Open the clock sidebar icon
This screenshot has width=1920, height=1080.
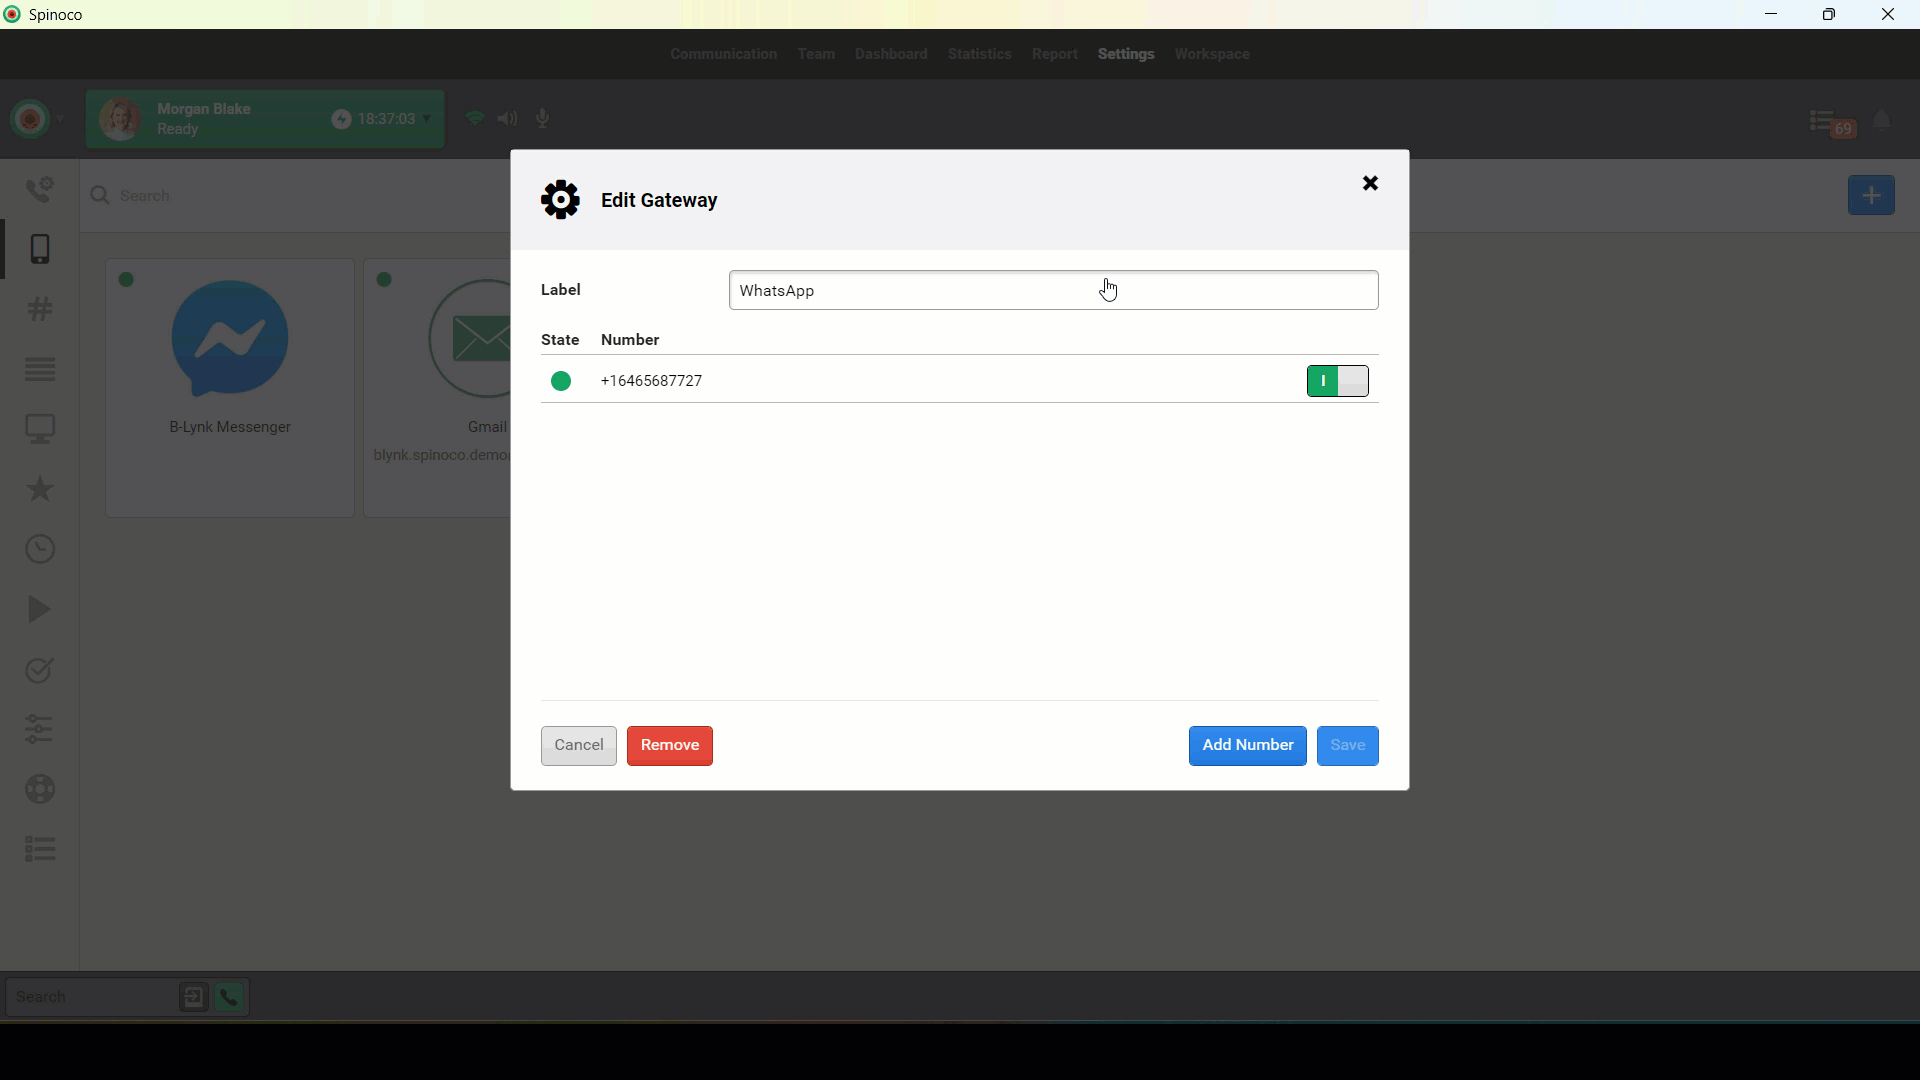coord(40,549)
